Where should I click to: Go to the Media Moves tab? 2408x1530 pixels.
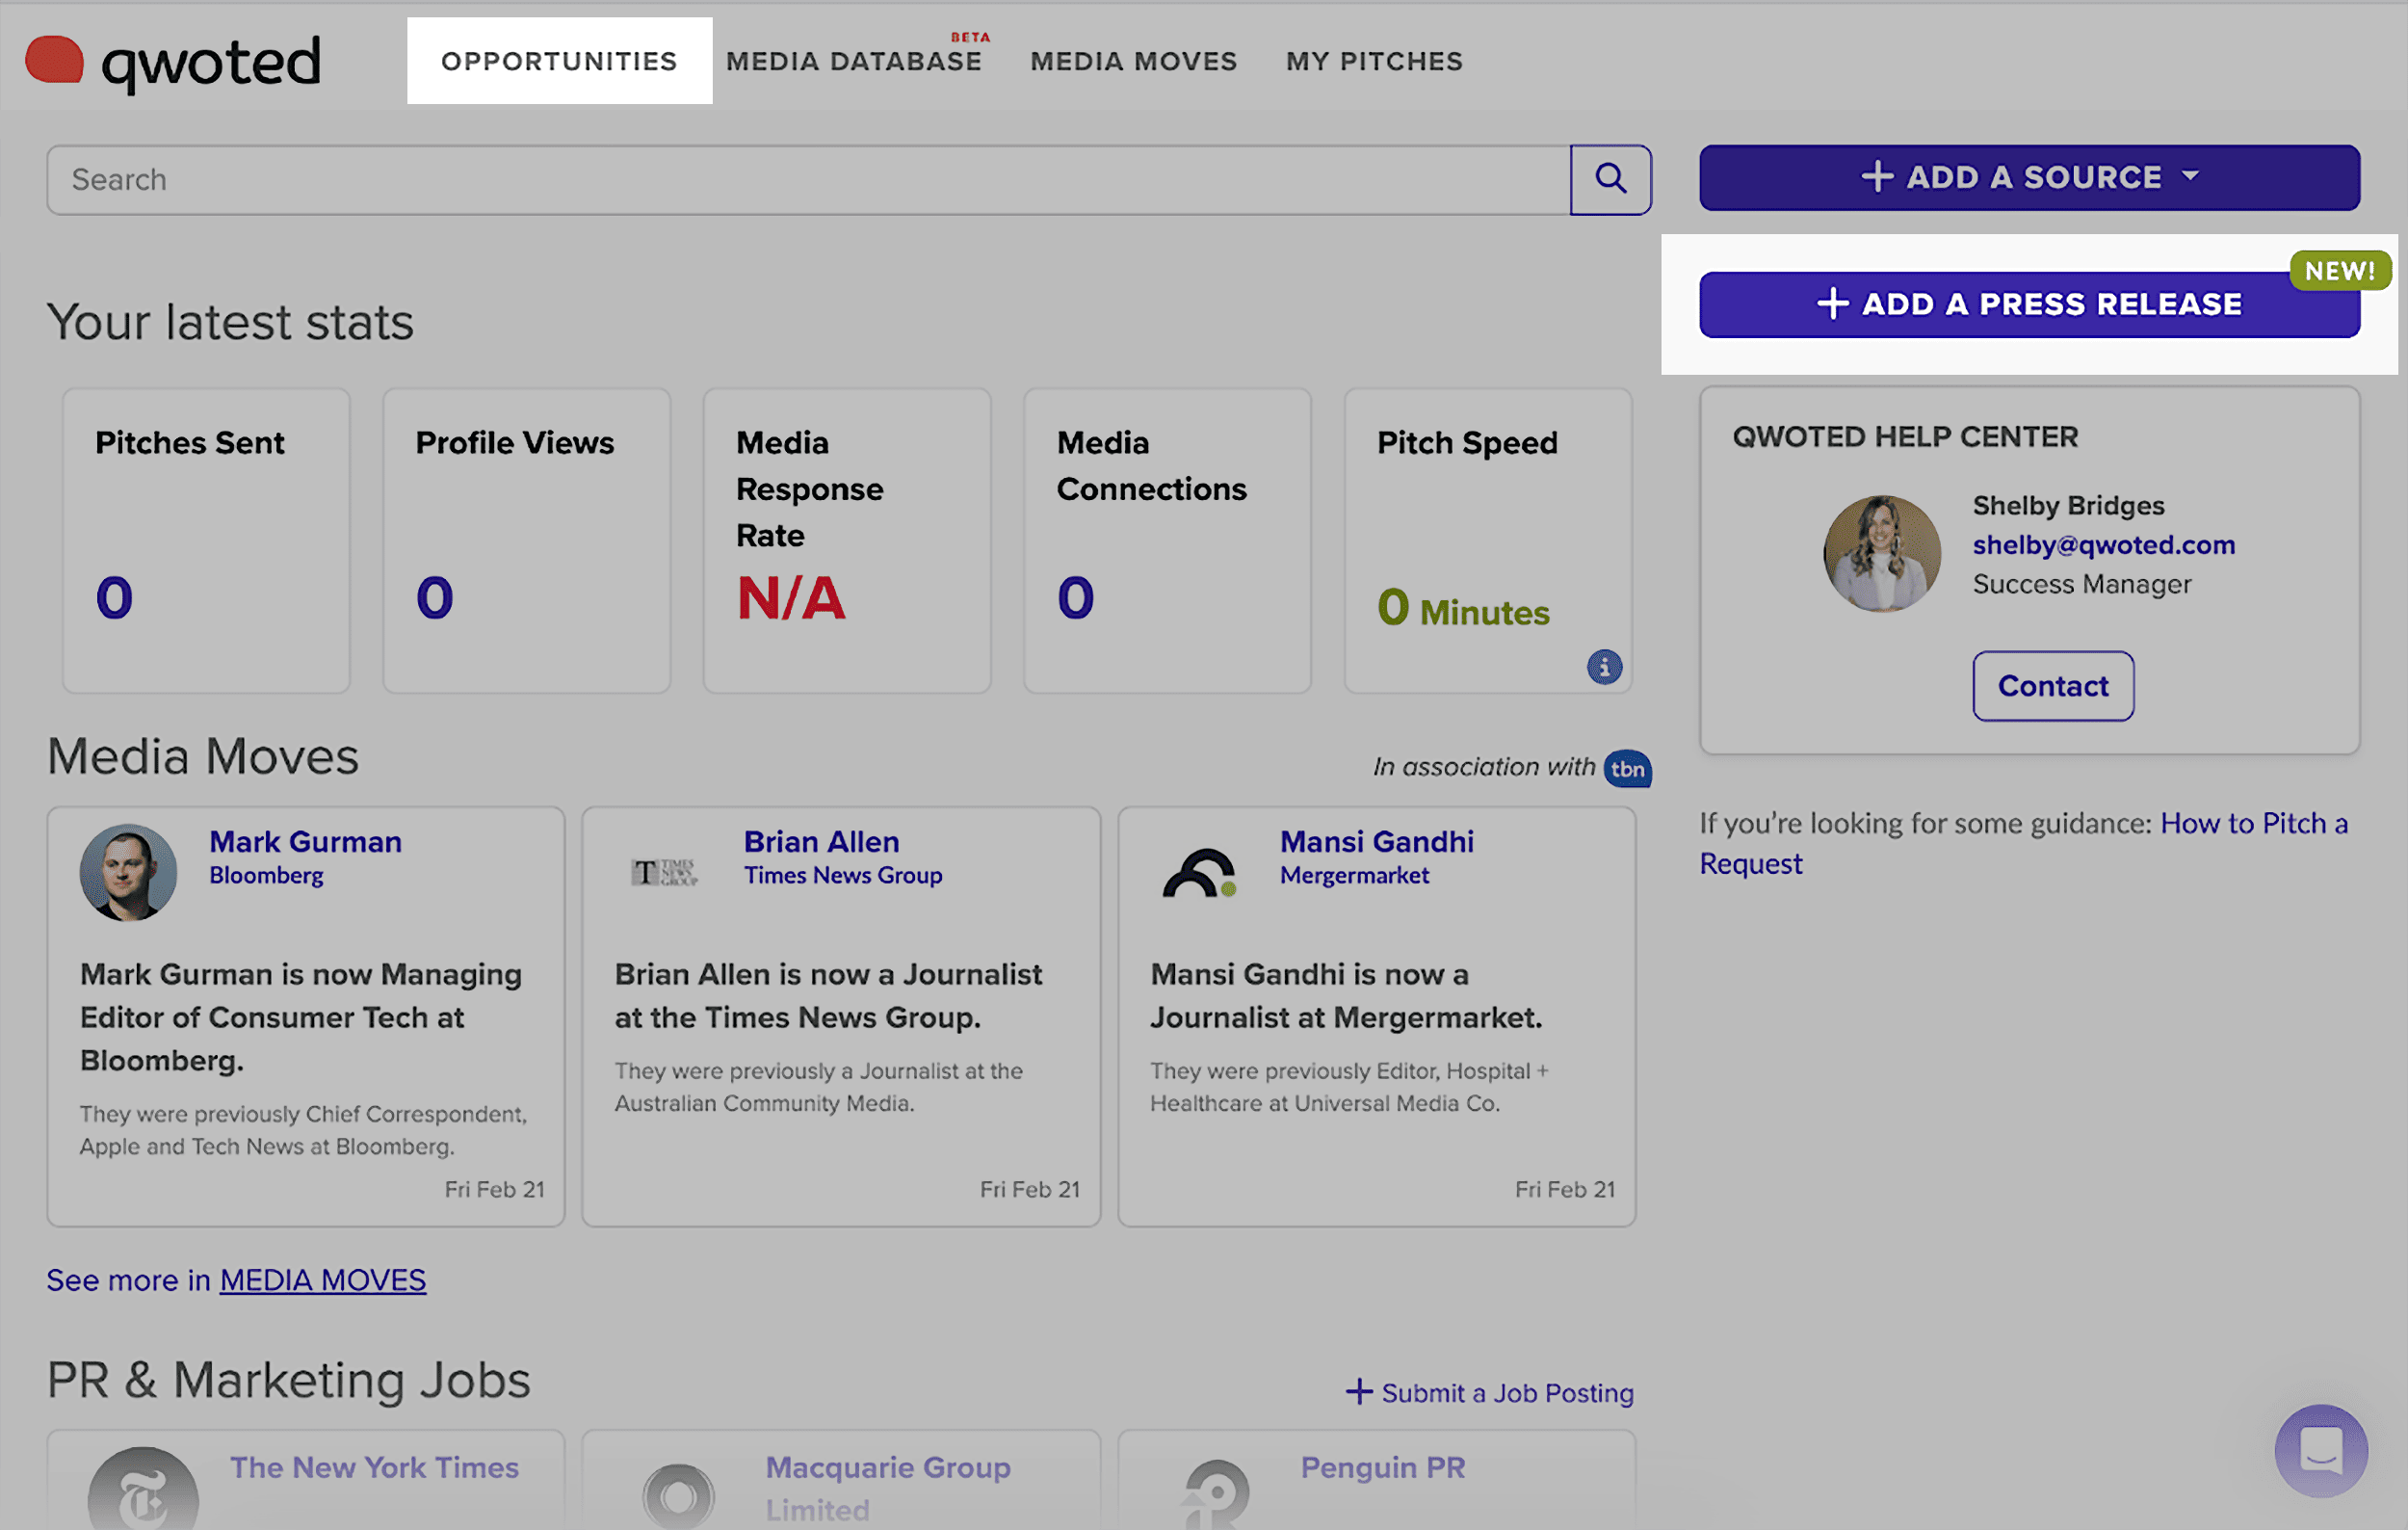tap(1133, 61)
